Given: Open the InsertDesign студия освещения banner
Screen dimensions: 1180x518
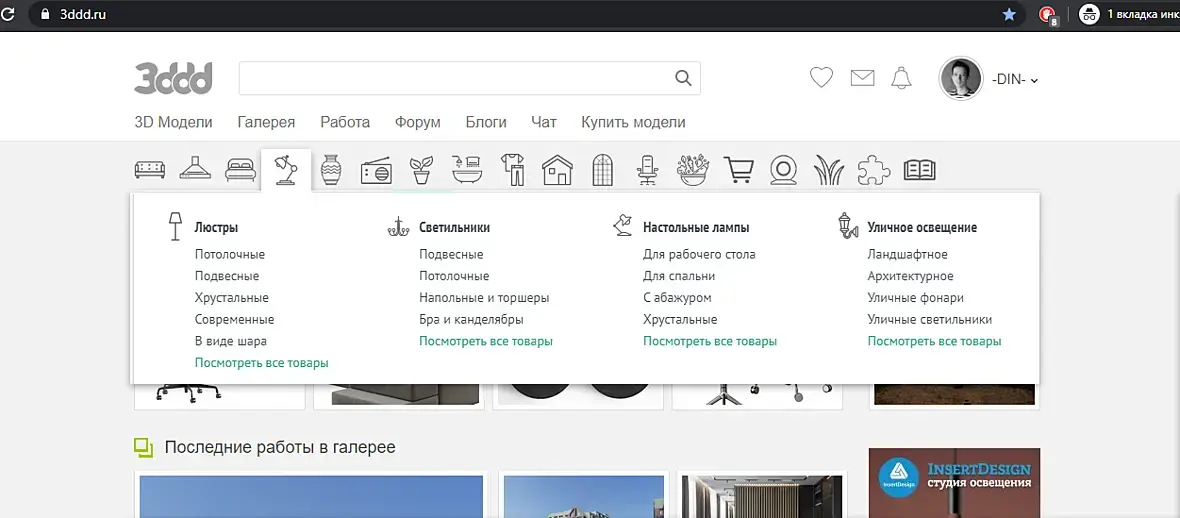Looking at the screenshot, I should click(954, 483).
